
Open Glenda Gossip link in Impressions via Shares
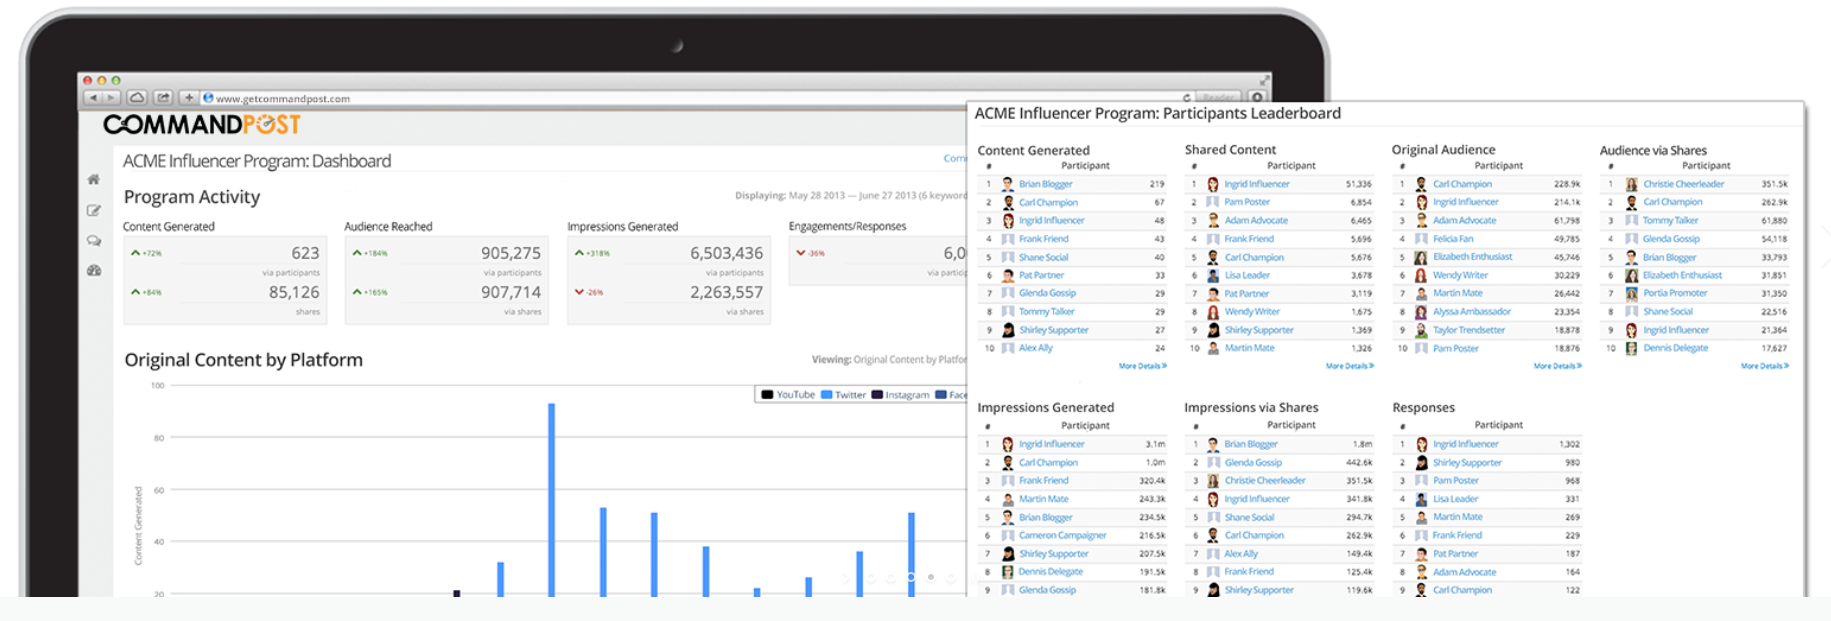[1253, 462]
